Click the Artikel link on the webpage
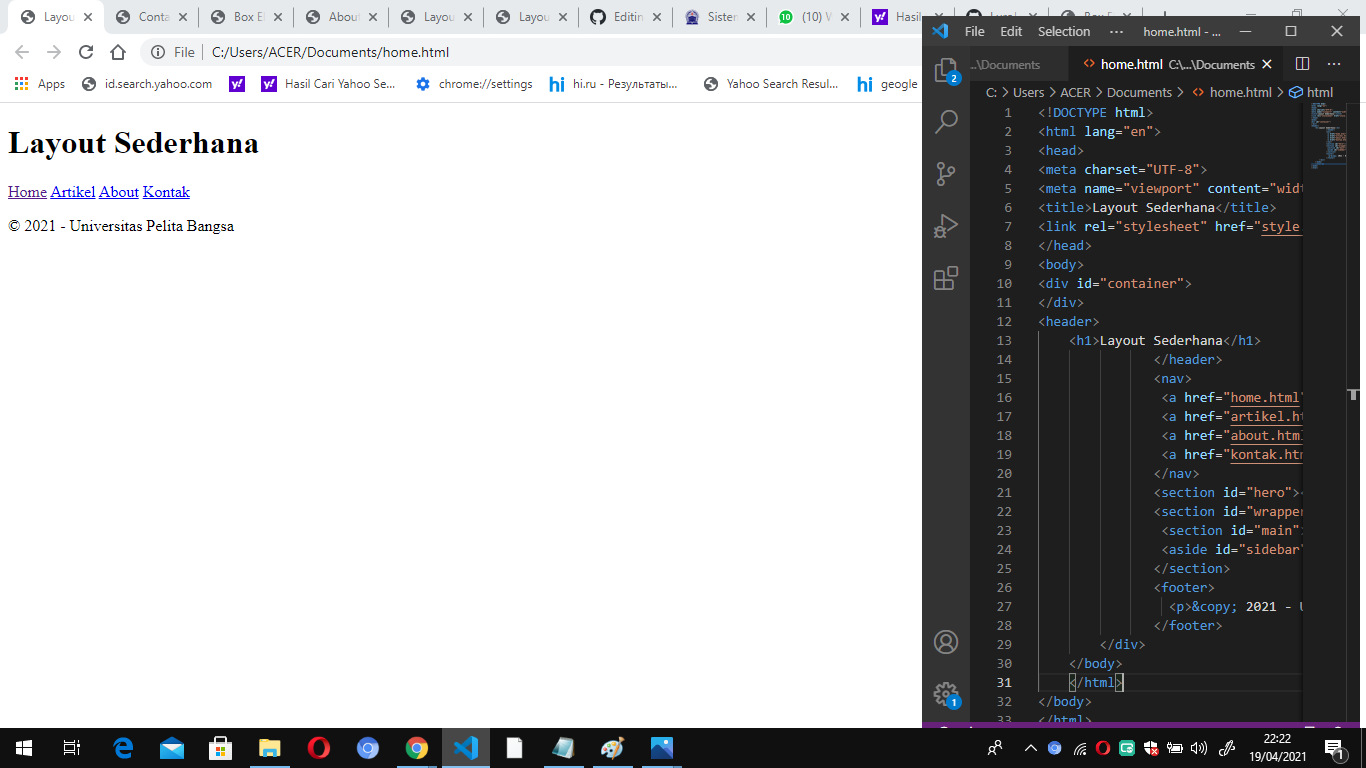The height and width of the screenshot is (768, 1366). [x=72, y=192]
